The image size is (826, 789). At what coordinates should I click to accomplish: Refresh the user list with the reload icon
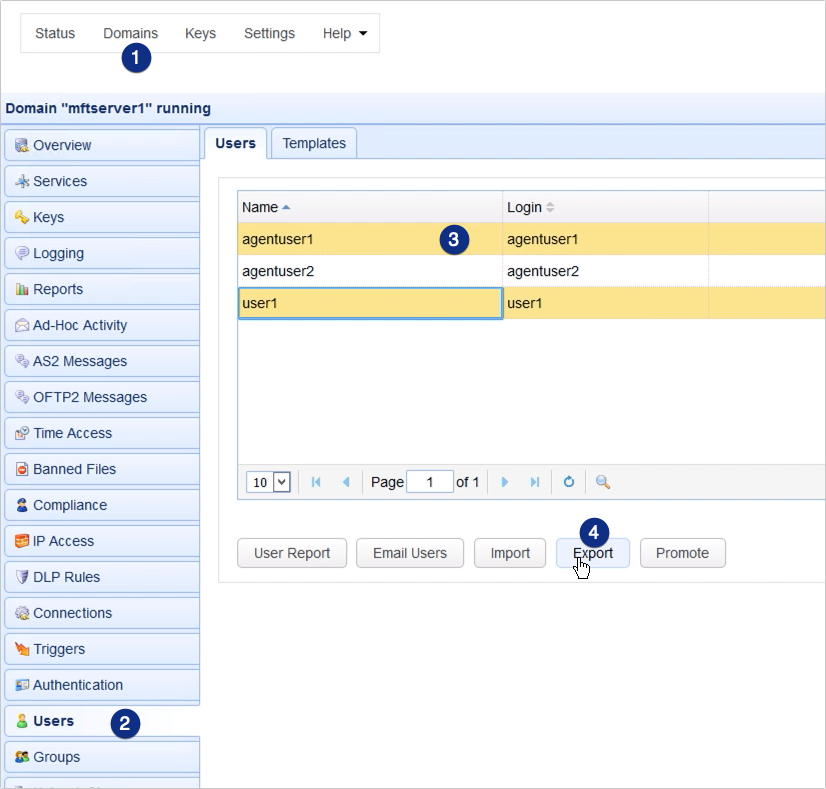pos(568,481)
